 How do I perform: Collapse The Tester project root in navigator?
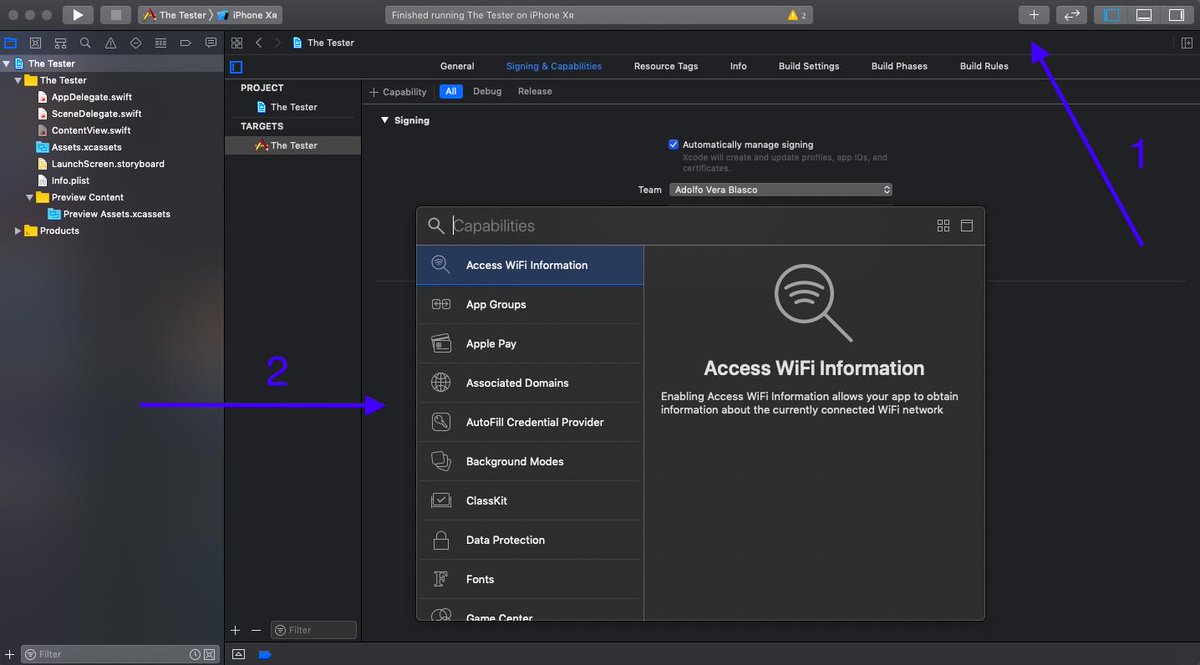point(7,63)
